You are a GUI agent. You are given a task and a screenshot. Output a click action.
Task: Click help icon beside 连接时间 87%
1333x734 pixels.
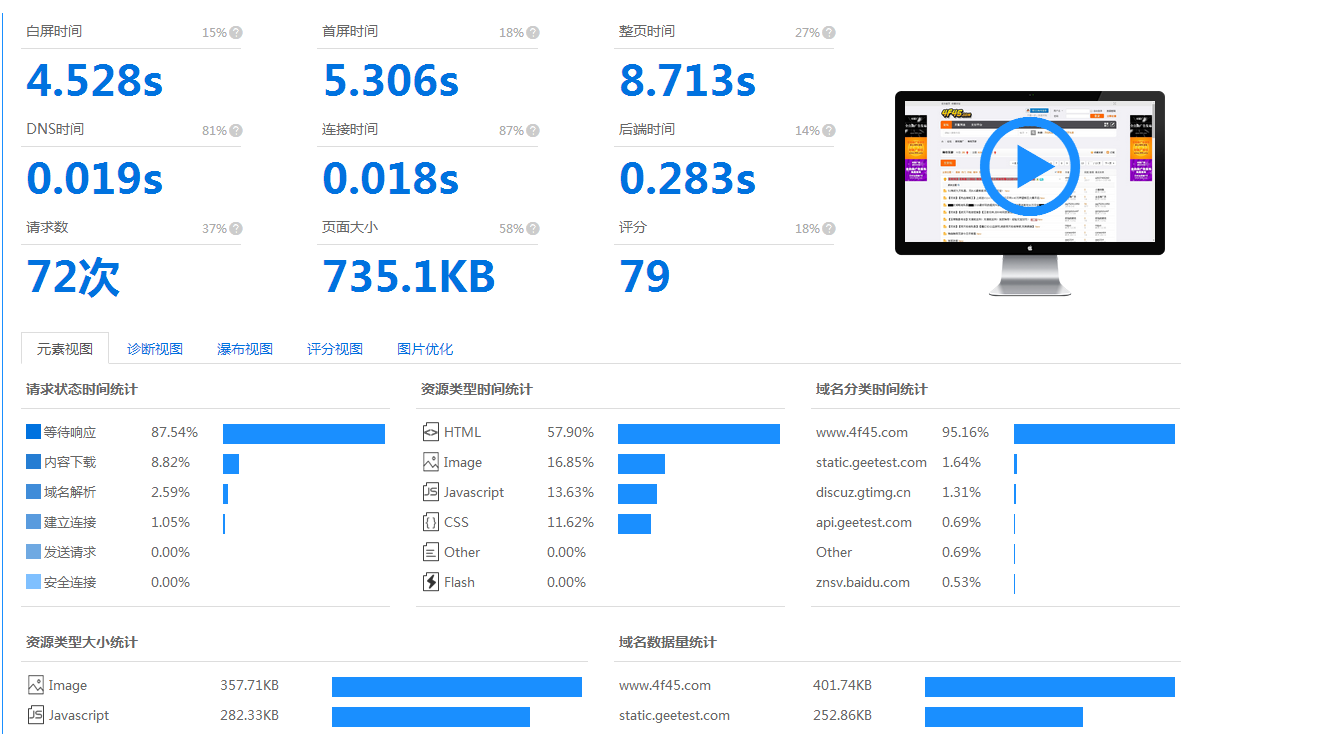click(x=533, y=131)
